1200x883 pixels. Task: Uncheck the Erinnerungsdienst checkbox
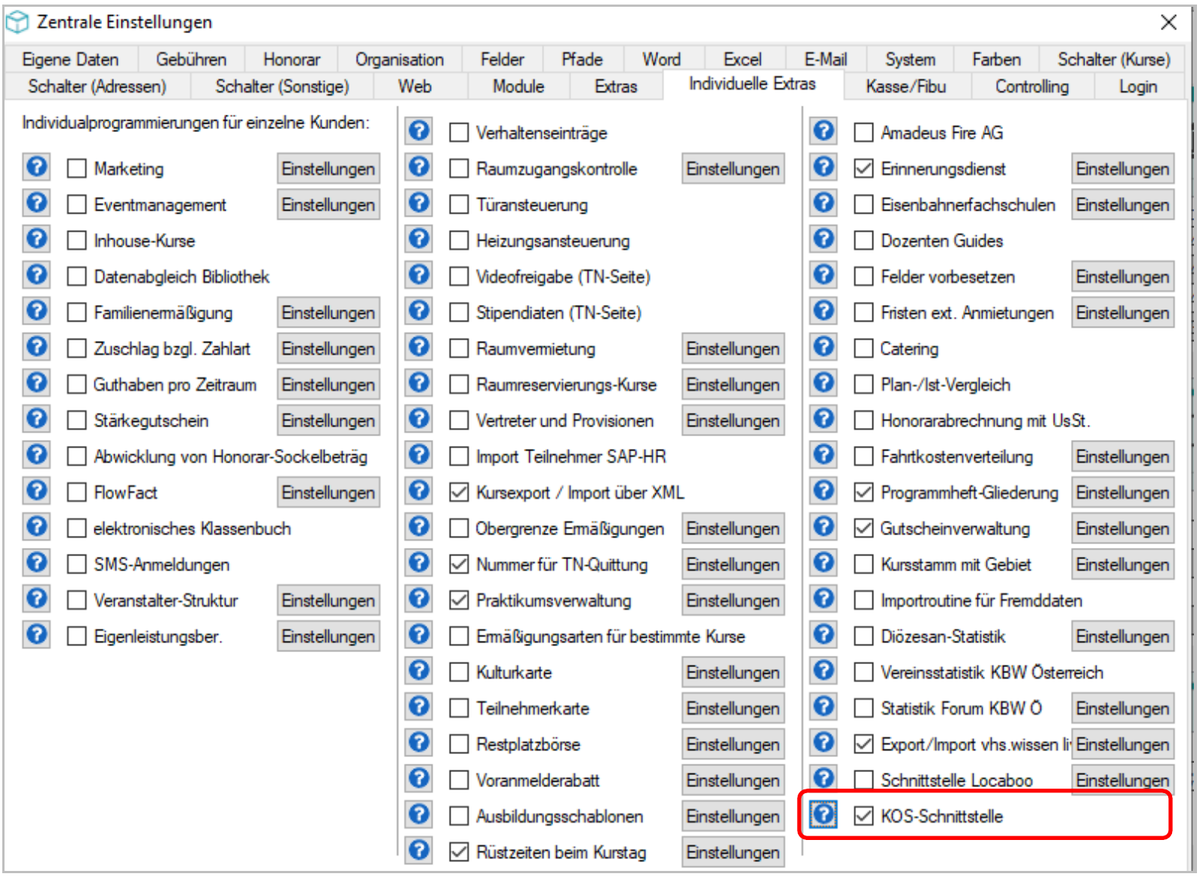864,169
